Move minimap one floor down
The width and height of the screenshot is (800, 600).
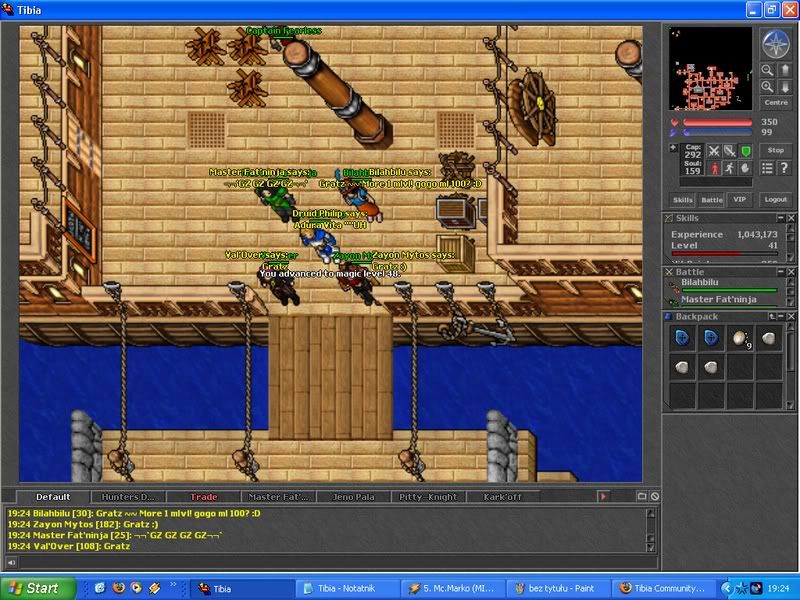tap(785, 87)
